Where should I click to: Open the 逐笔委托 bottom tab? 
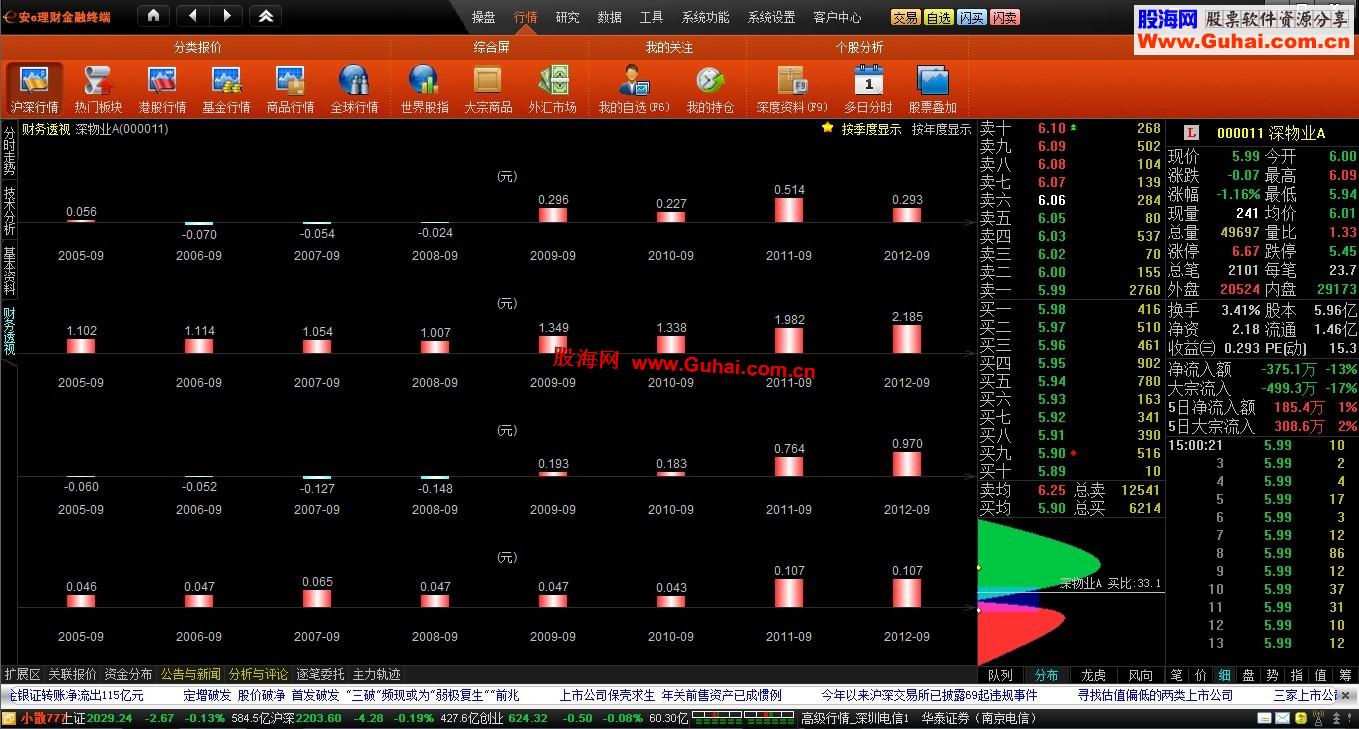(320, 674)
